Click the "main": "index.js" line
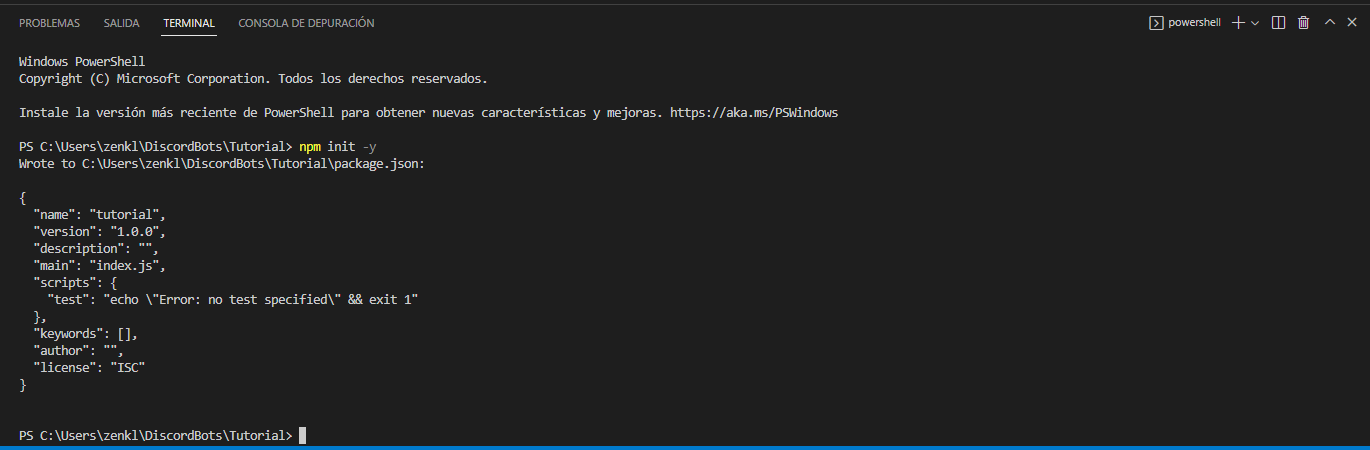 (x=98, y=266)
